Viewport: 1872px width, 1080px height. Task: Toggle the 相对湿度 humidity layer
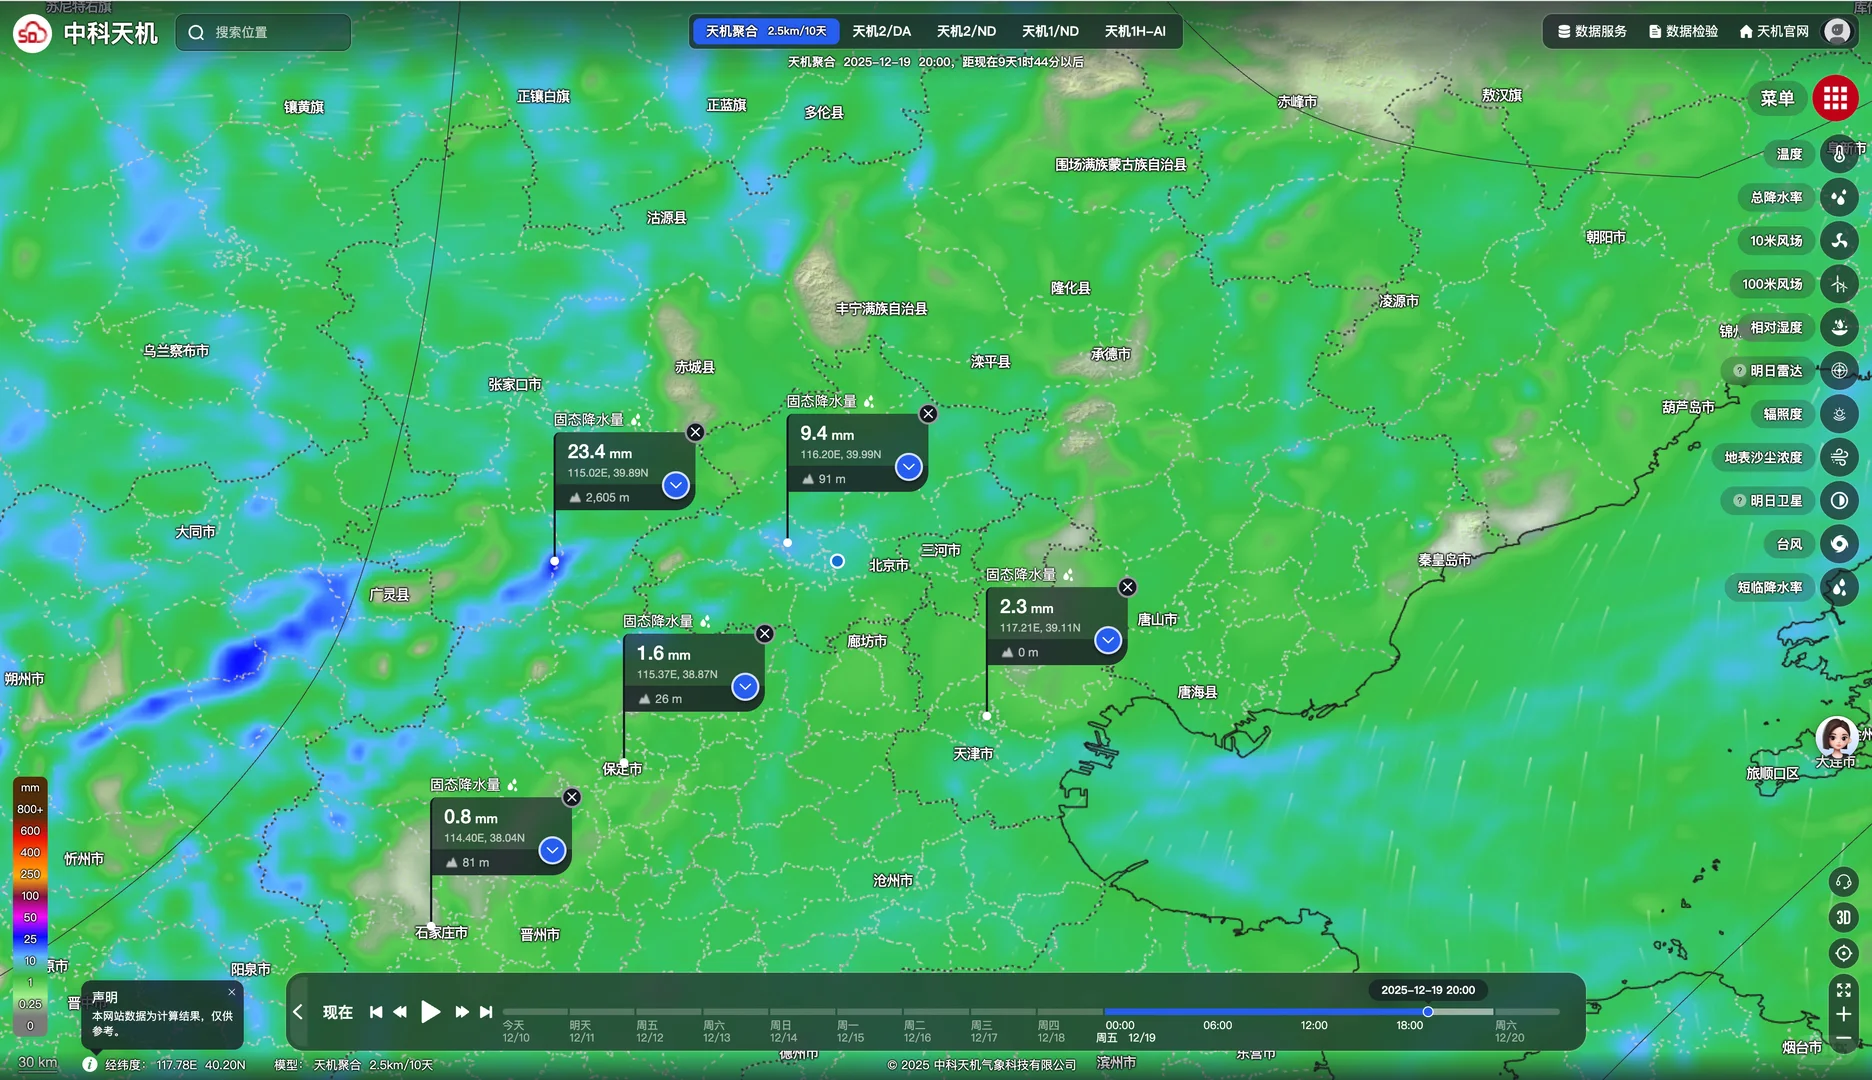(1839, 327)
